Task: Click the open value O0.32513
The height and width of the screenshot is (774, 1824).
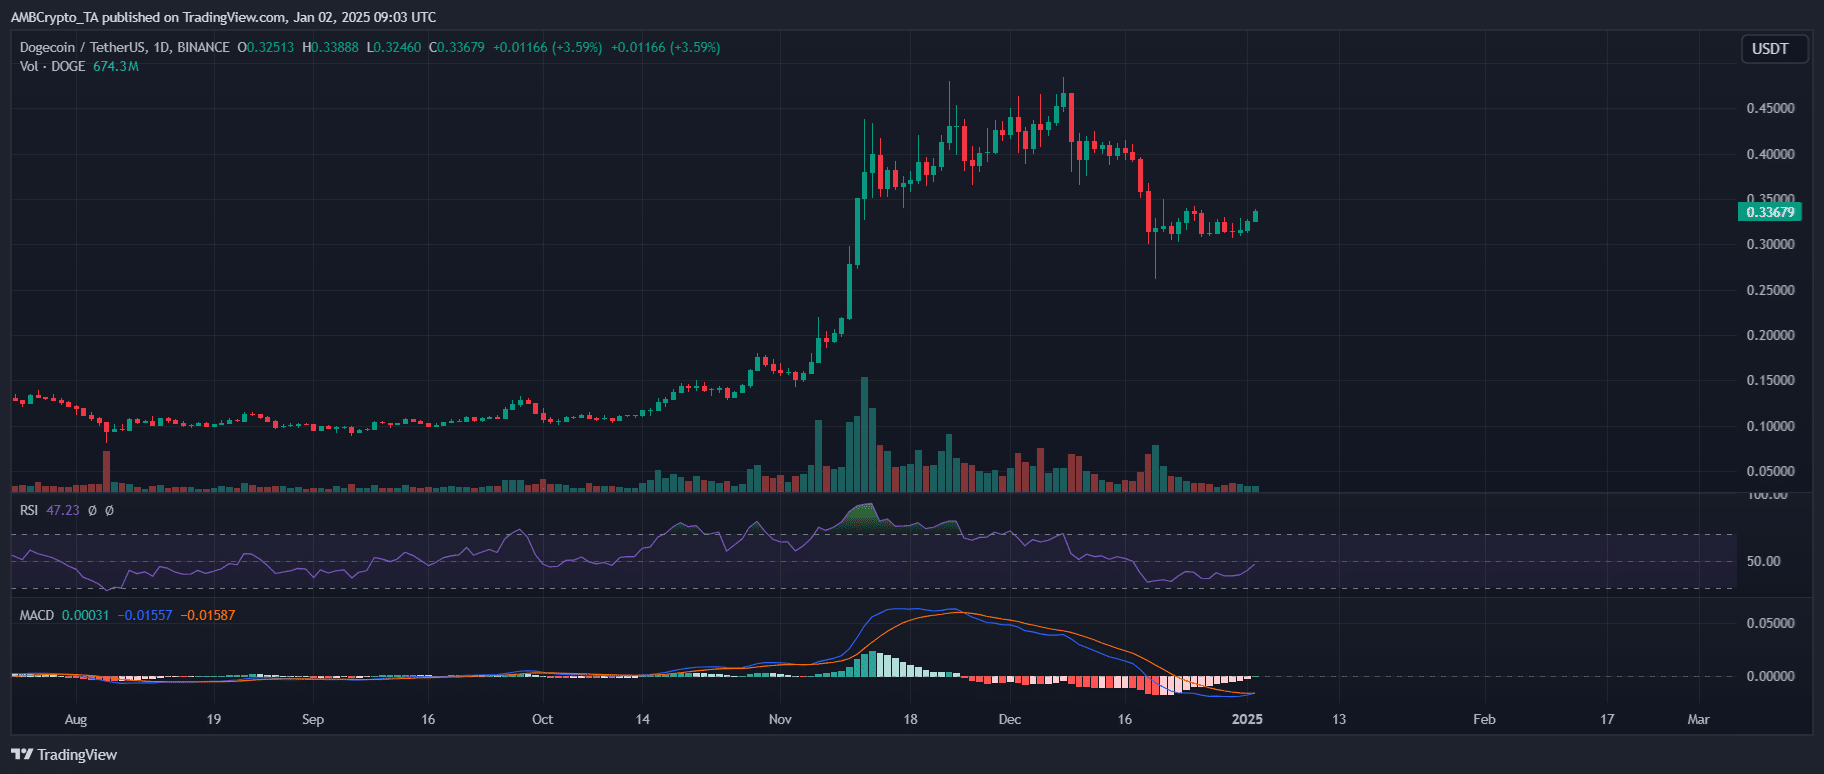Action: click(266, 47)
